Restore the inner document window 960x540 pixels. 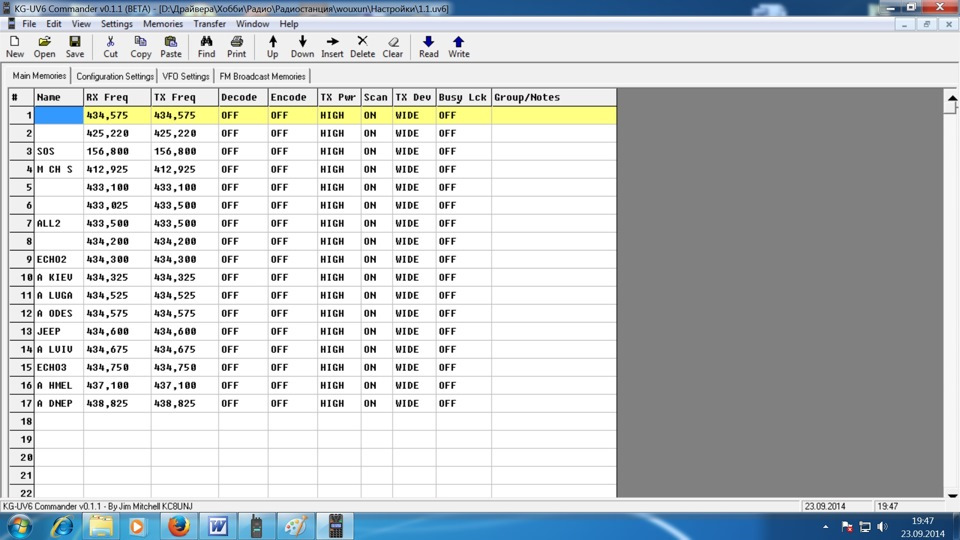pos(926,24)
